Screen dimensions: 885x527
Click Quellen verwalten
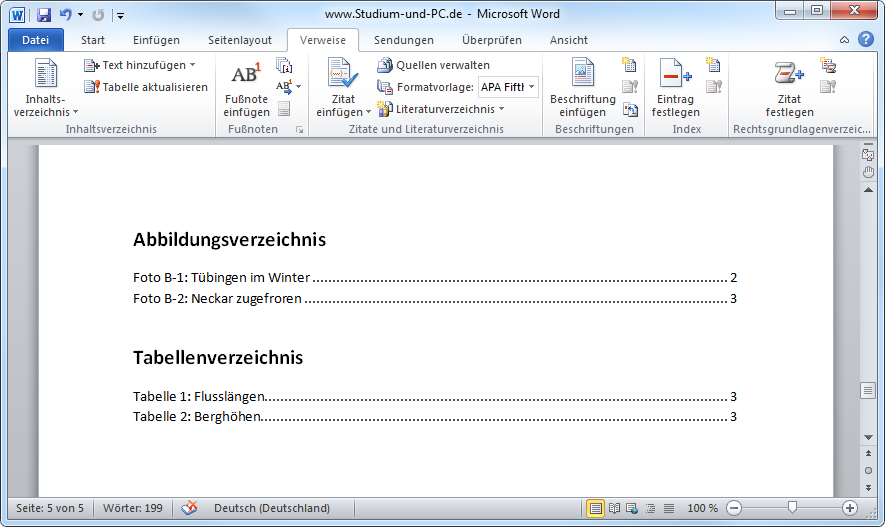(433, 65)
